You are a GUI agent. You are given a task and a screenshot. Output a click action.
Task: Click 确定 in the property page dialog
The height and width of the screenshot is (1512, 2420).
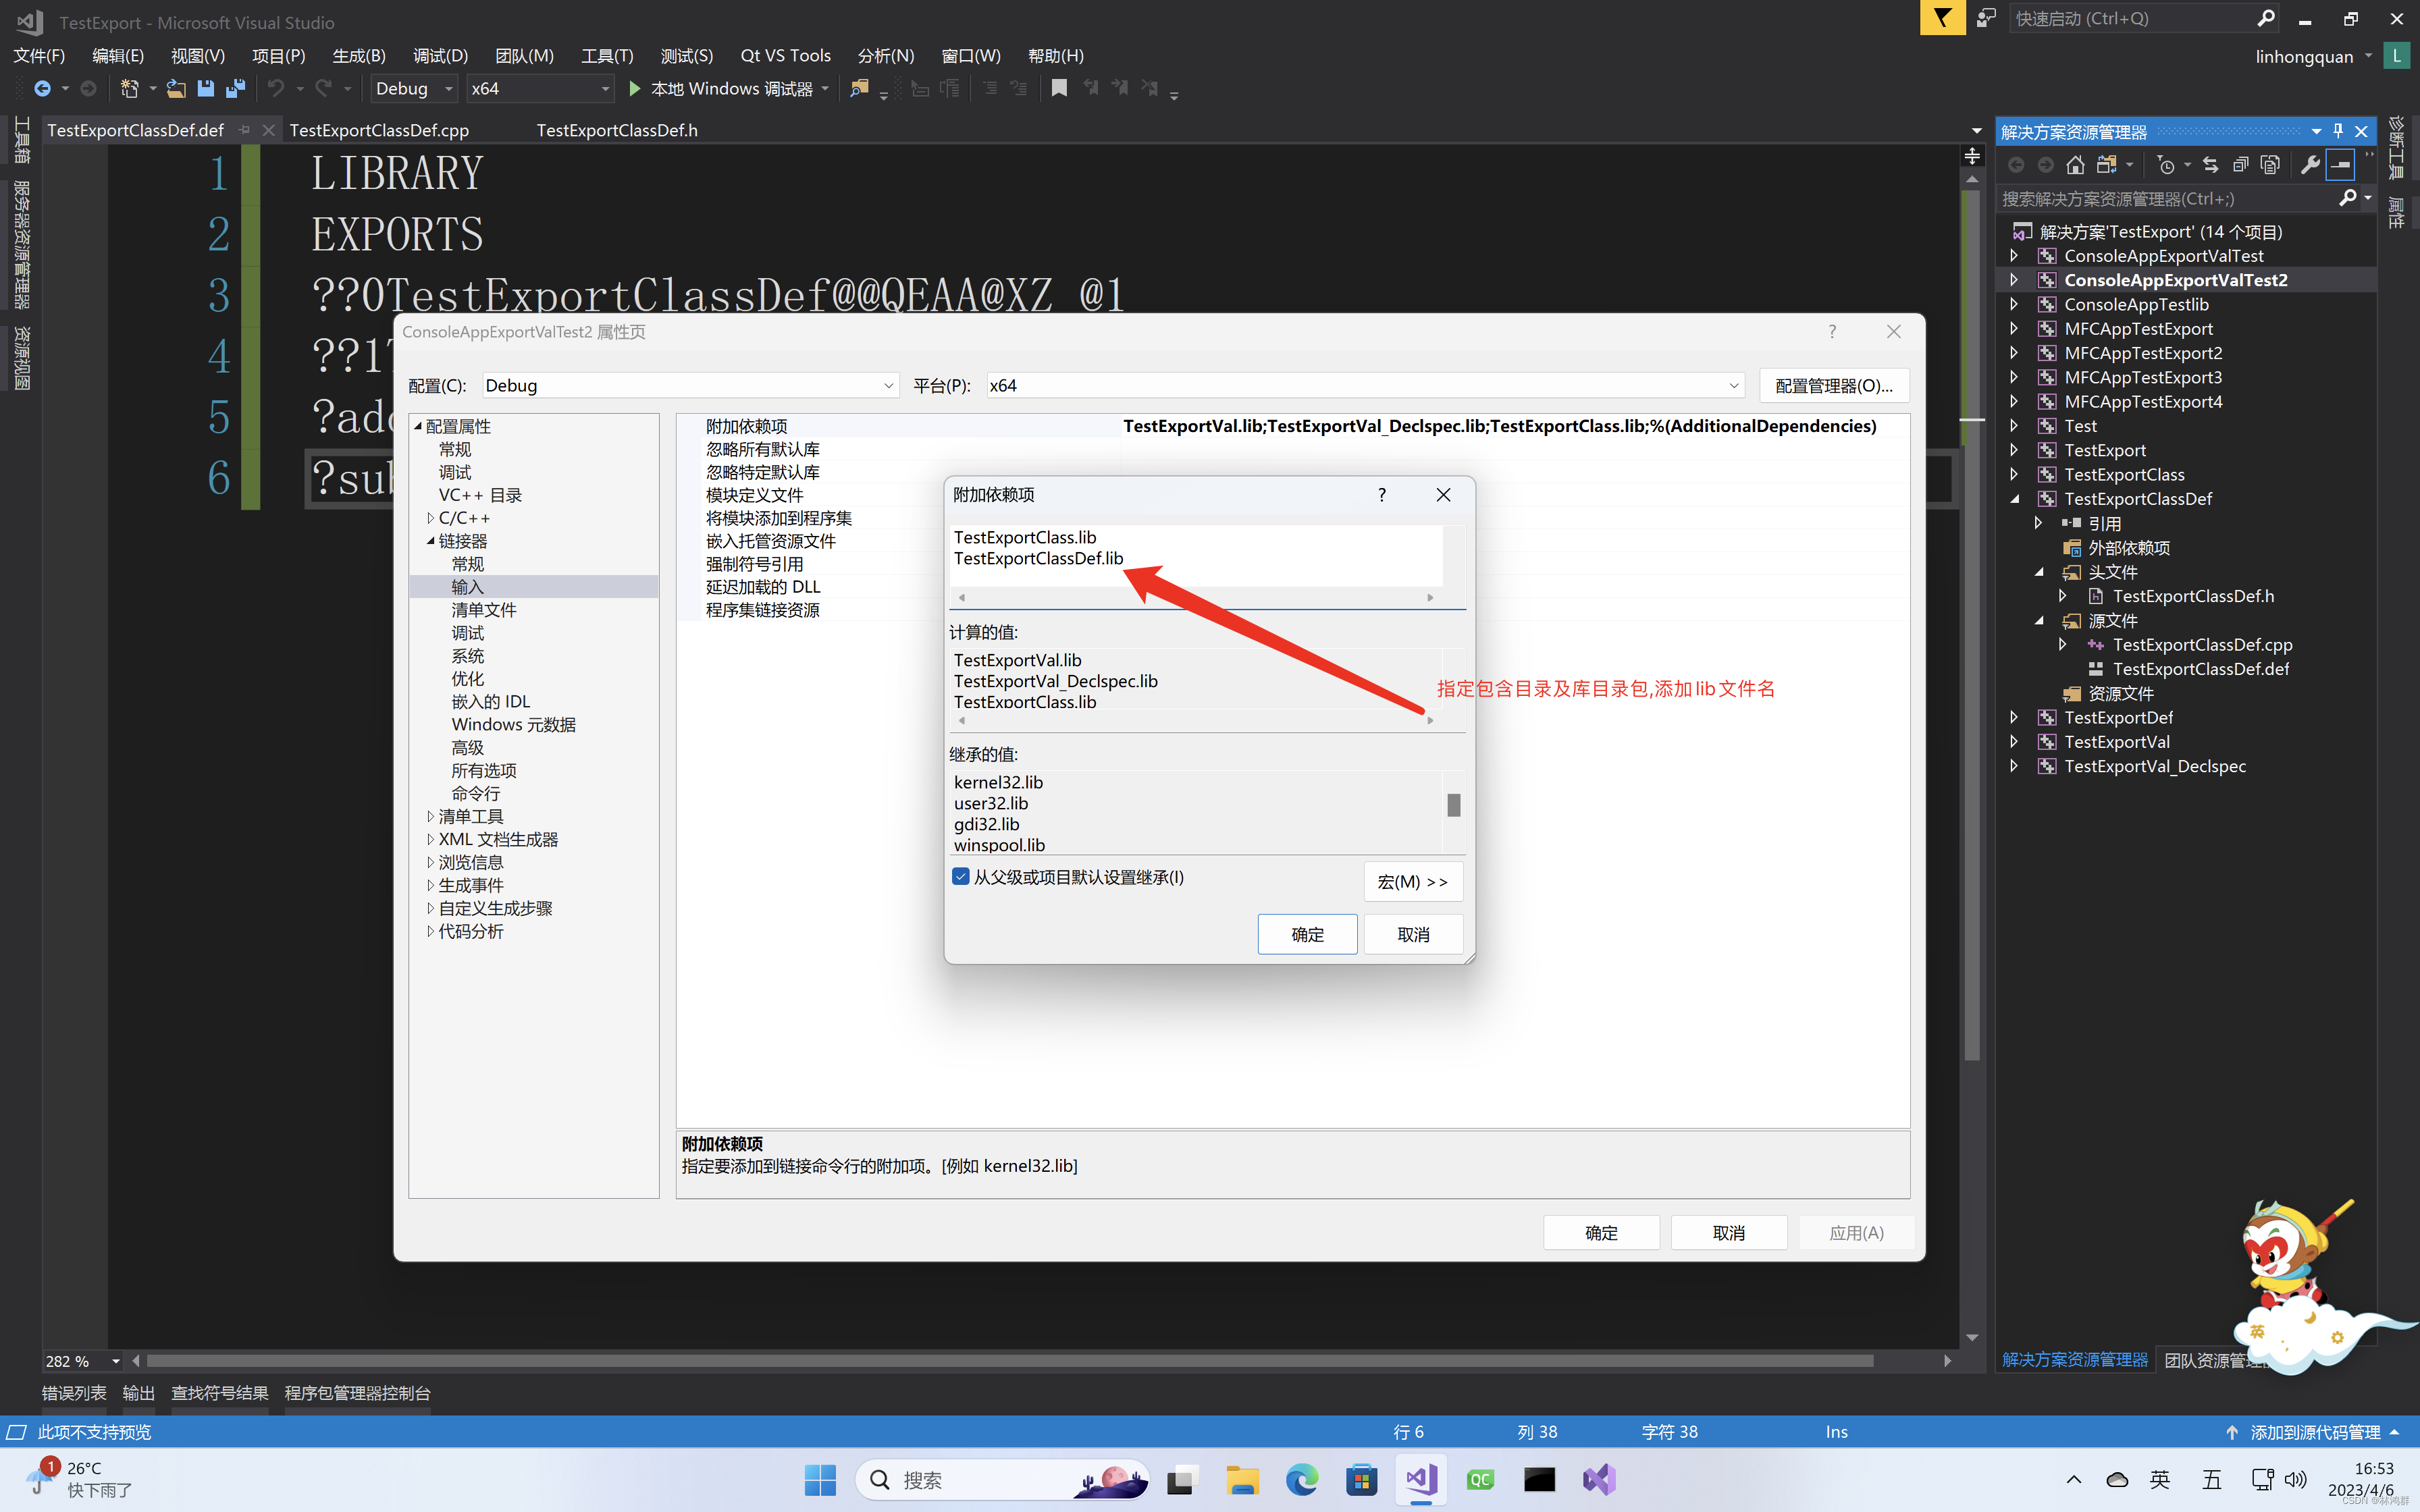coord(1601,1233)
